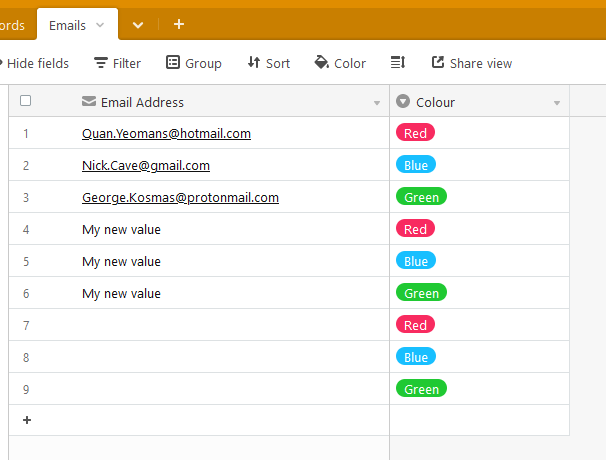Select 'My new value' cell in row 4

coord(199,229)
